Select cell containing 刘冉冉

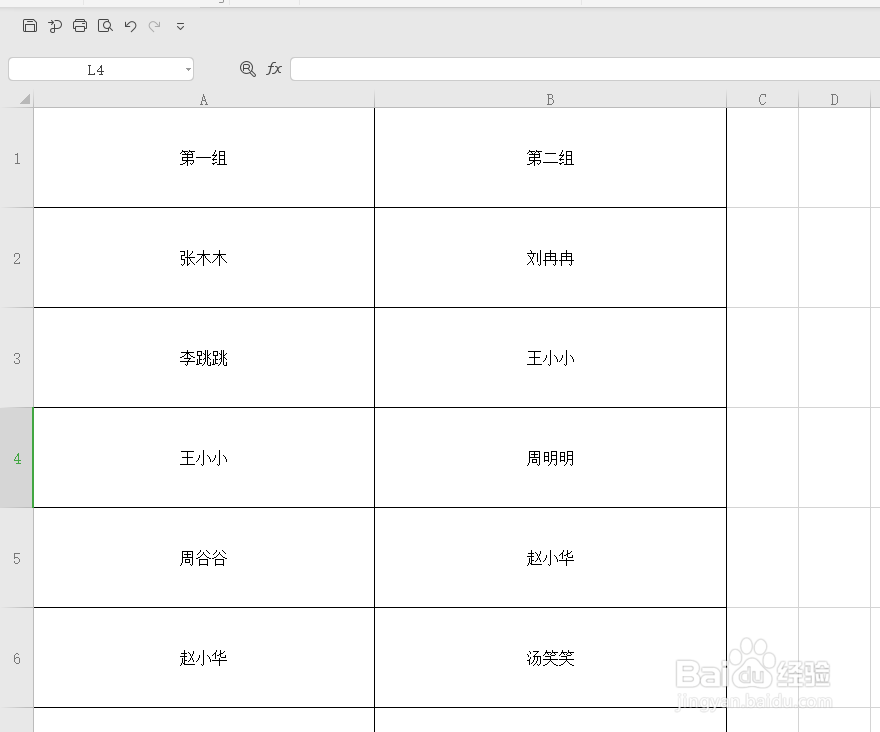pos(550,258)
